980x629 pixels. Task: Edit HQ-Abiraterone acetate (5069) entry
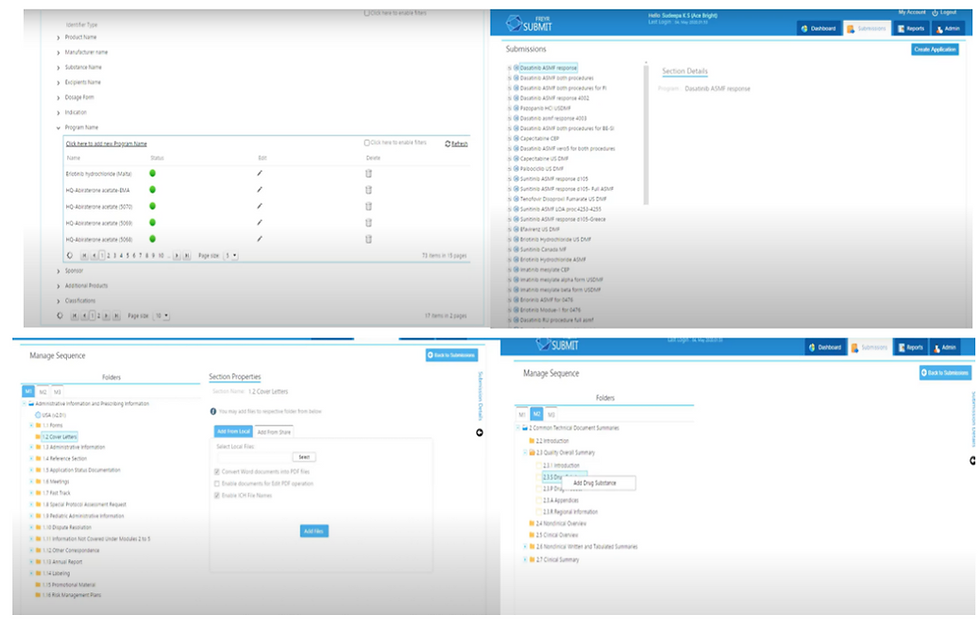(259, 223)
